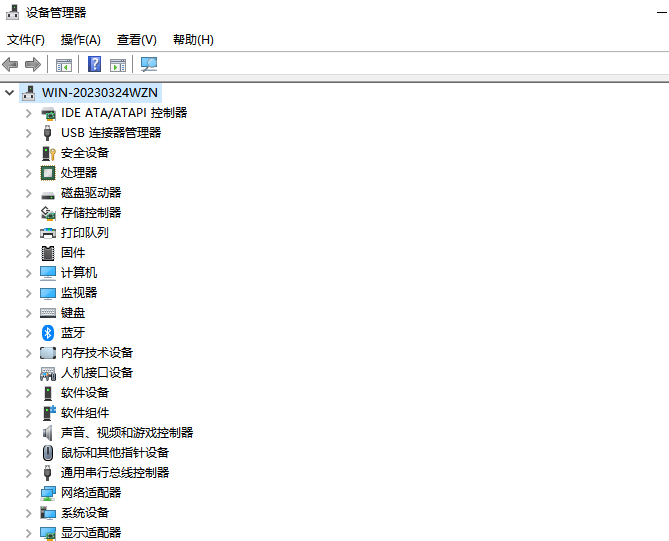Viewport: 669px width, 541px height.
Task: Click the 键盘 keyboard icon
Action: click(x=48, y=313)
